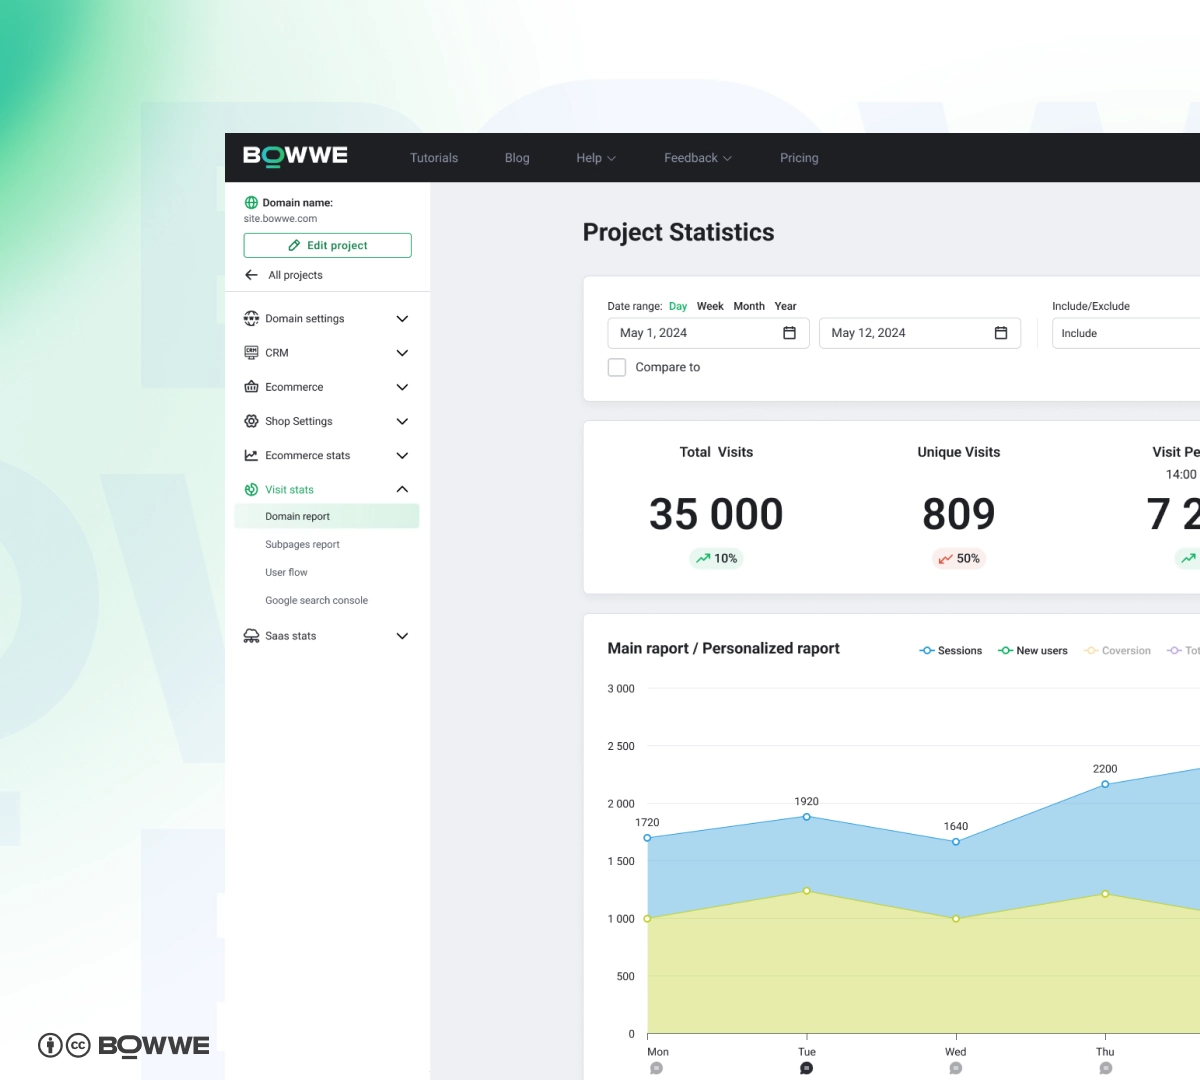This screenshot has width=1200, height=1080.
Task: Click BOWWE watermark logo at bottom left
Action: coord(154,1046)
